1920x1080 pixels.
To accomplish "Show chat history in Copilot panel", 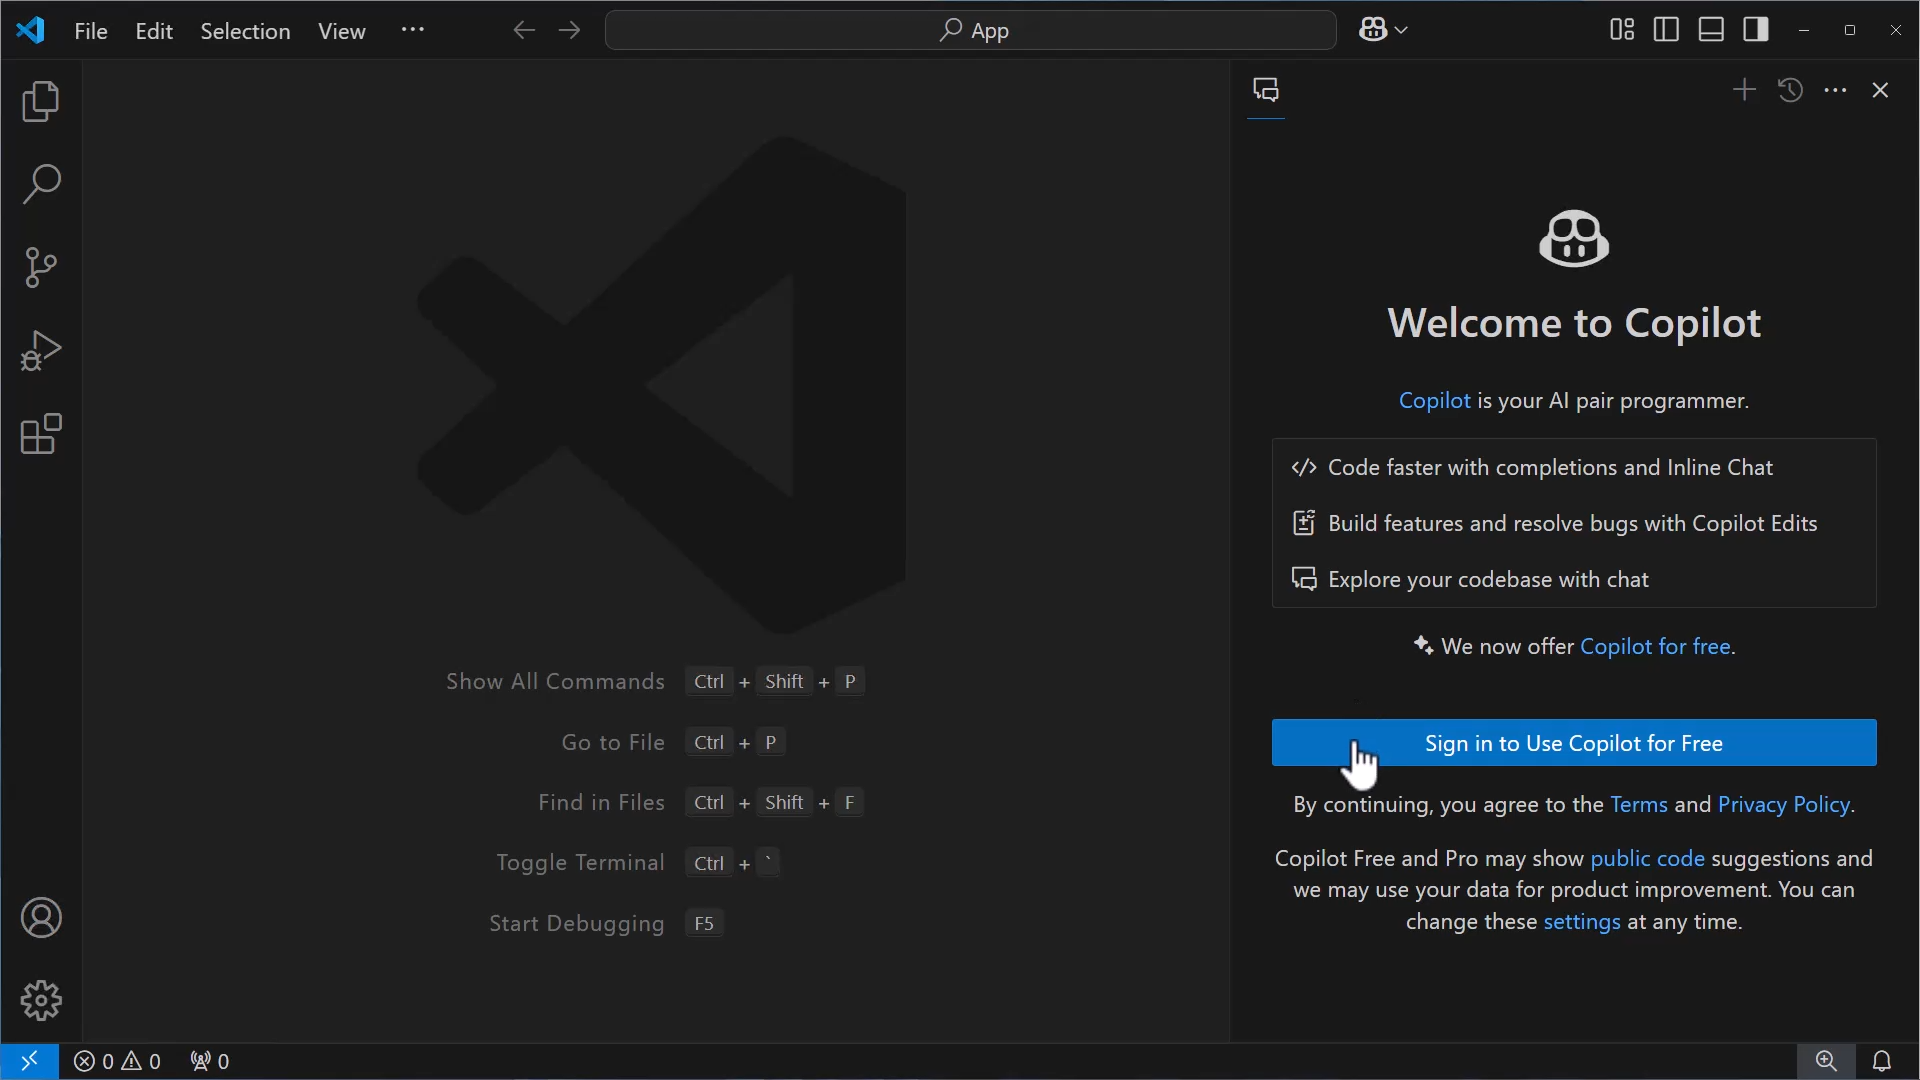I will tap(1790, 90).
